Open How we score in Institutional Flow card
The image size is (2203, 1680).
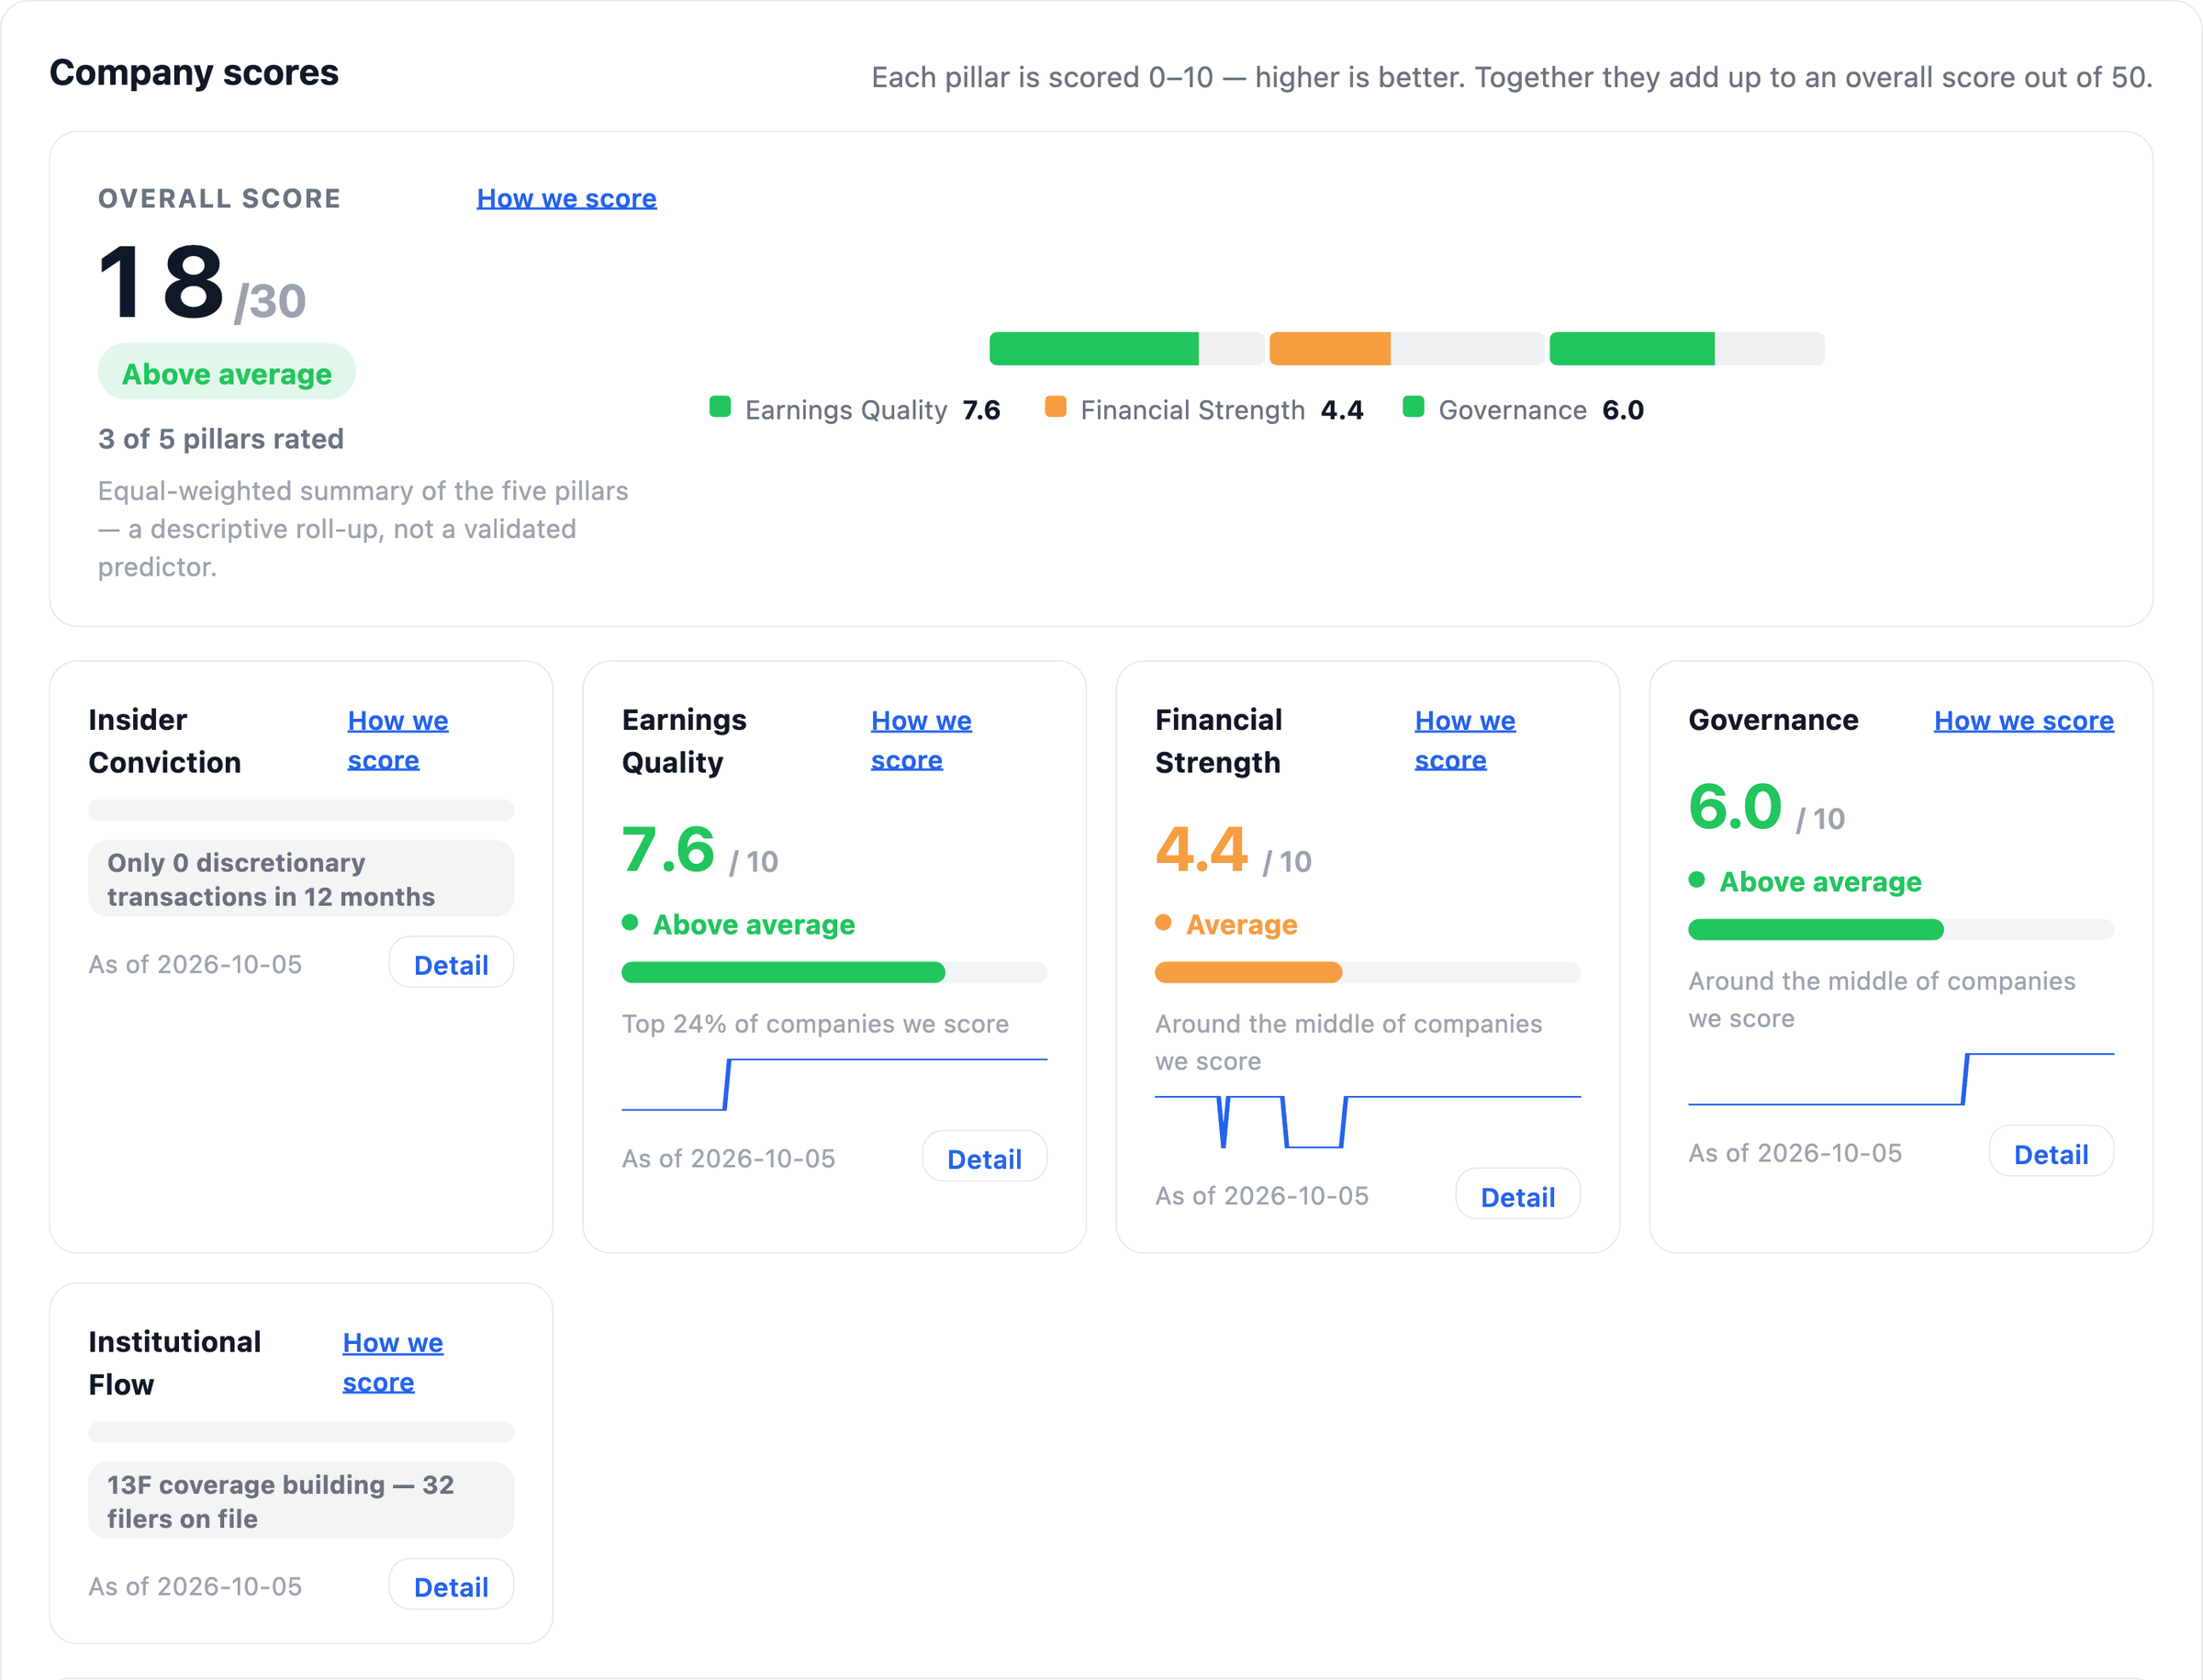[x=393, y=1362]
